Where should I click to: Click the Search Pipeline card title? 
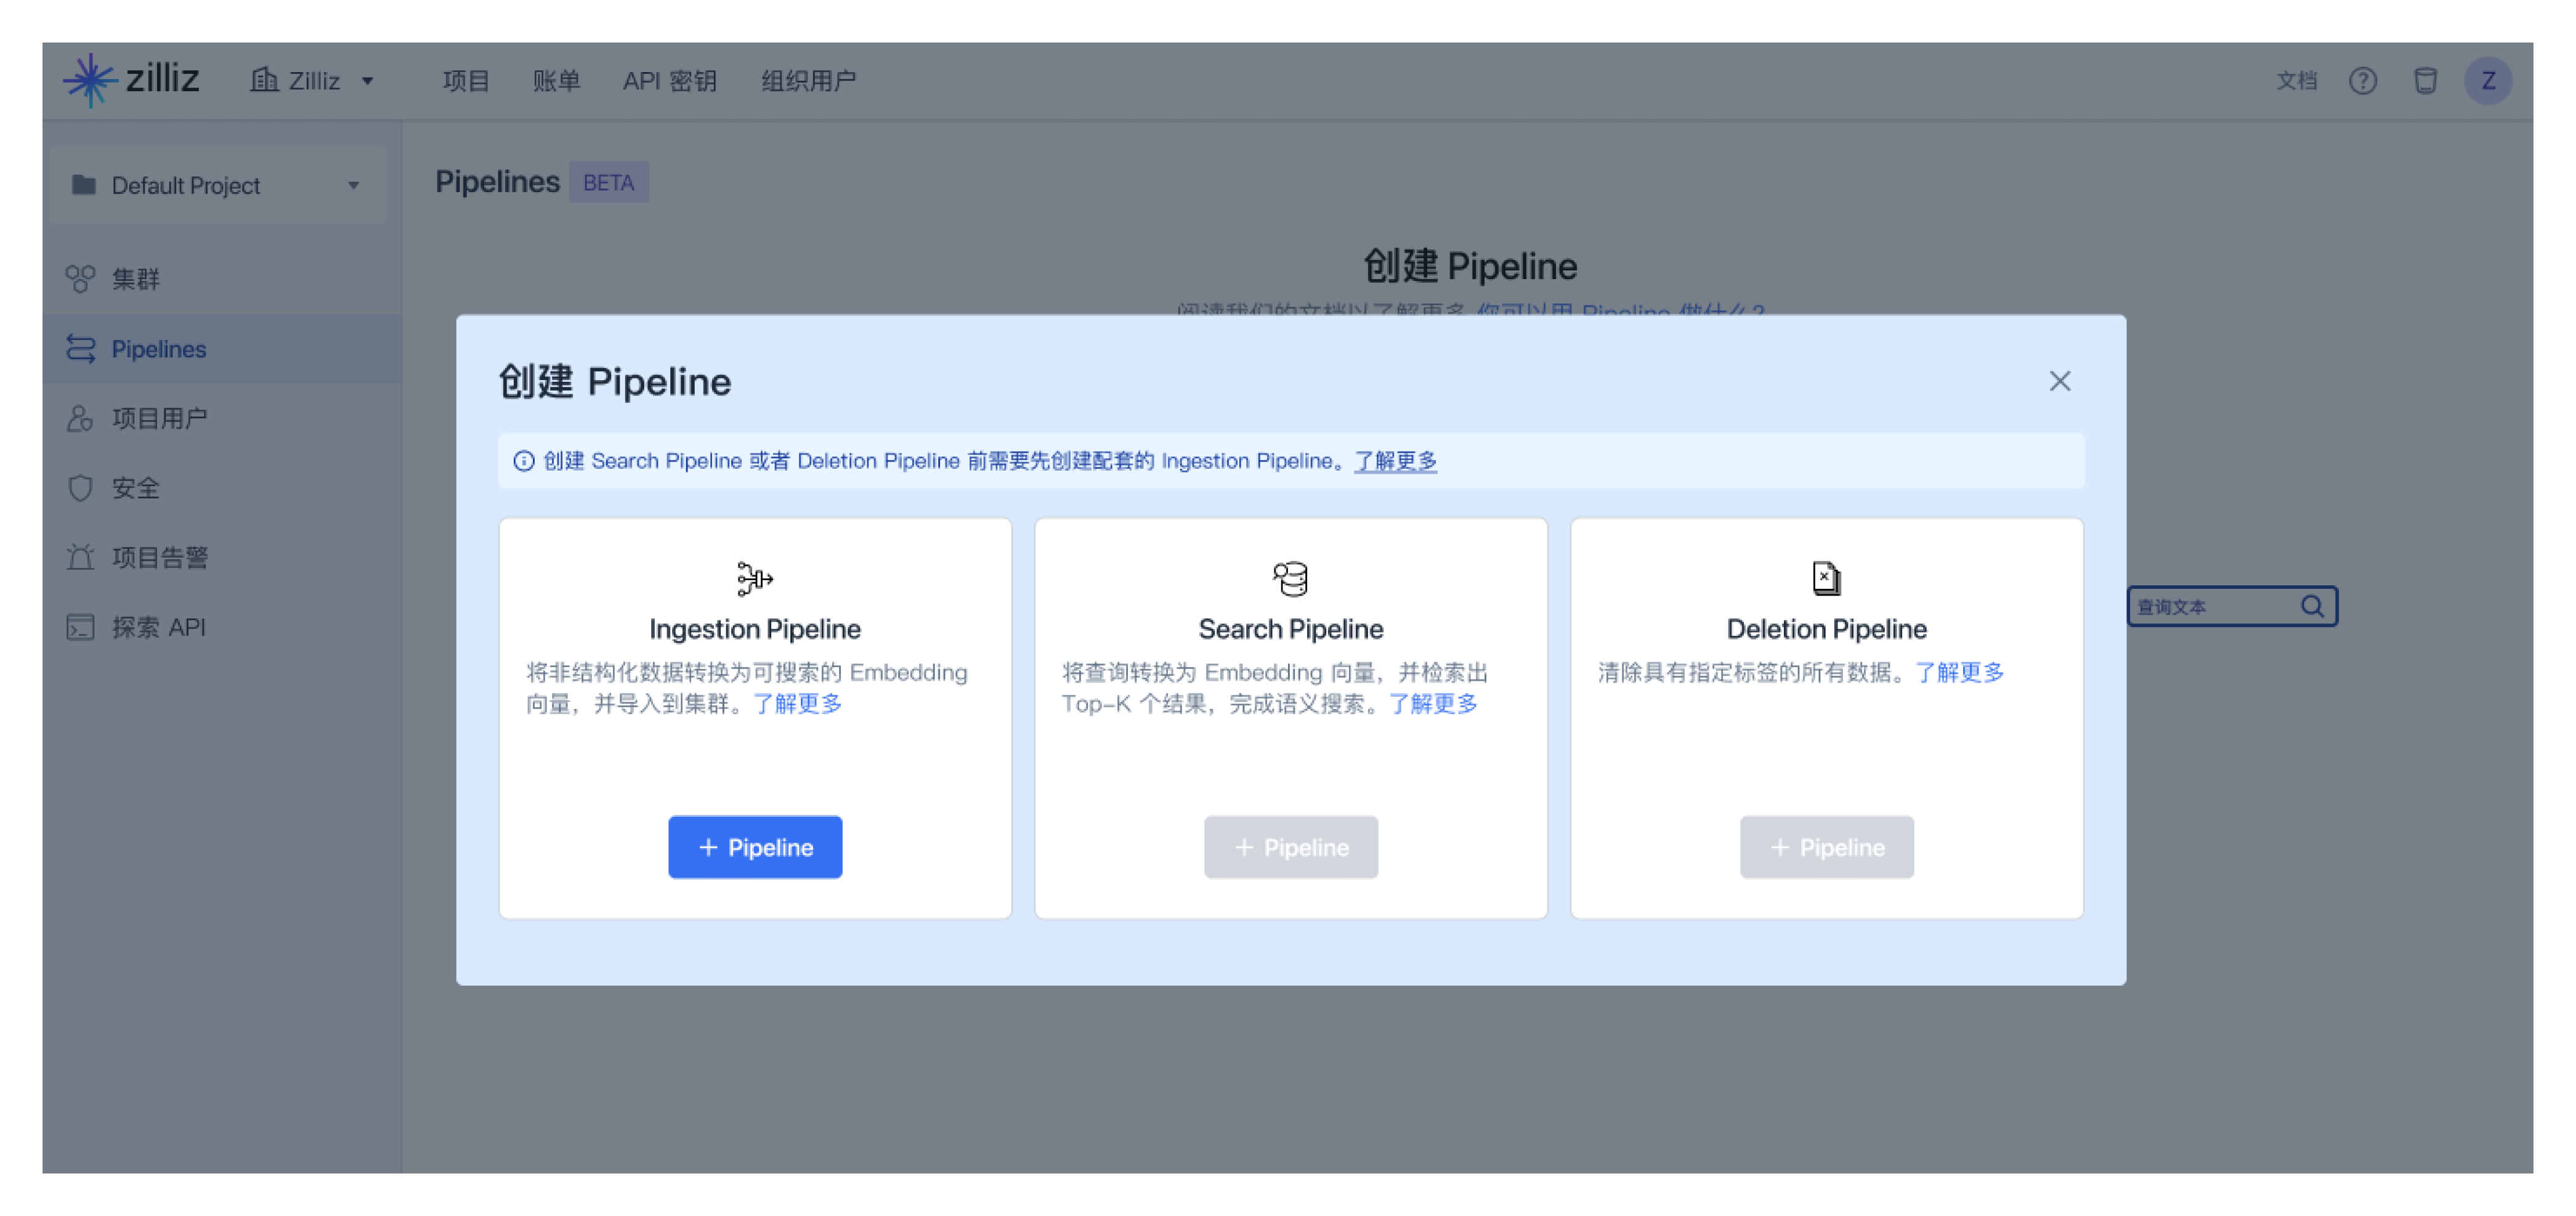1290,629
